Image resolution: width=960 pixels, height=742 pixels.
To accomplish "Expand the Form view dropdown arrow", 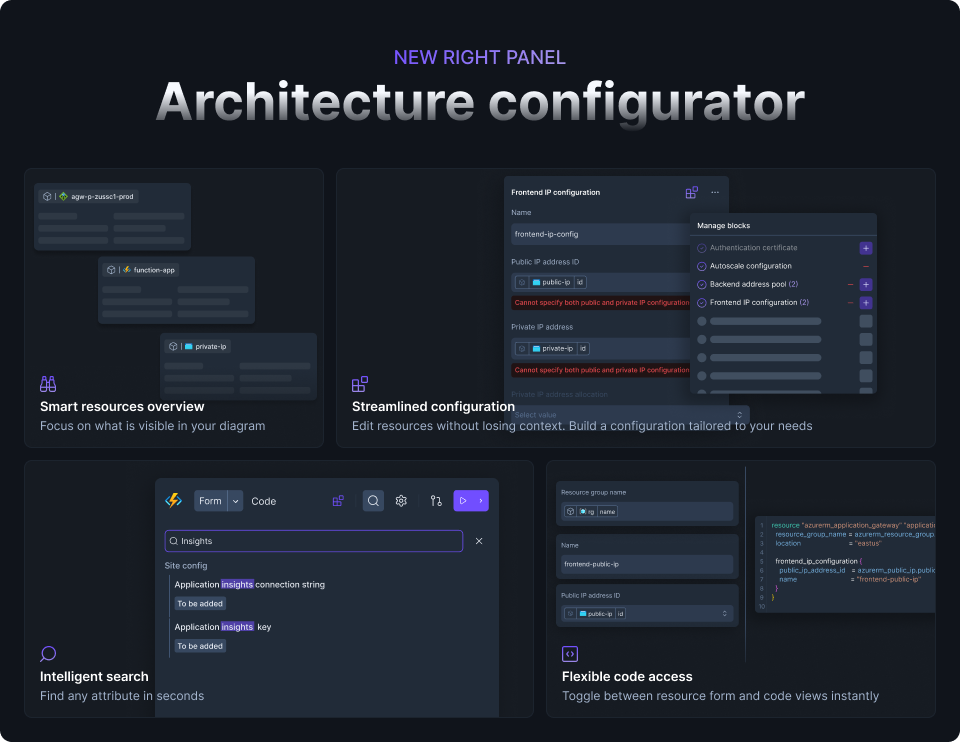I will click(x=236, y=501).
